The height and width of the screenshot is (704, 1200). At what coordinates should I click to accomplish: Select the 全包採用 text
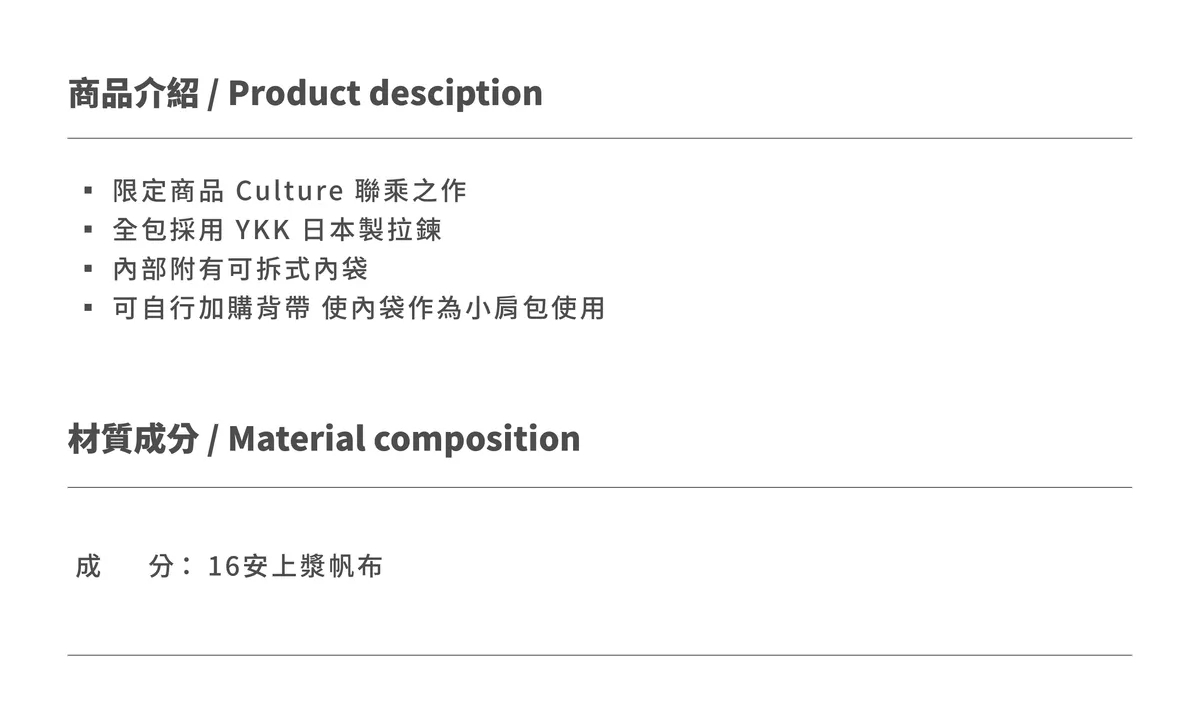(168, 230)
